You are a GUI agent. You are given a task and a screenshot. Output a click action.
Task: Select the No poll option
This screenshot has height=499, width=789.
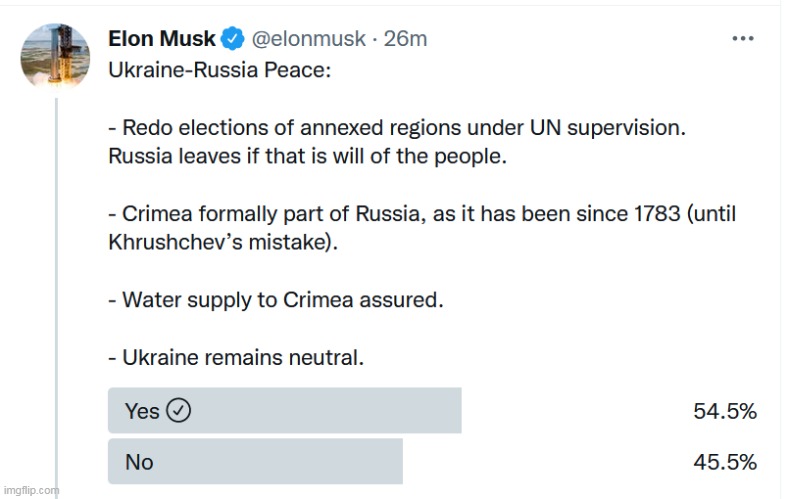255,461
